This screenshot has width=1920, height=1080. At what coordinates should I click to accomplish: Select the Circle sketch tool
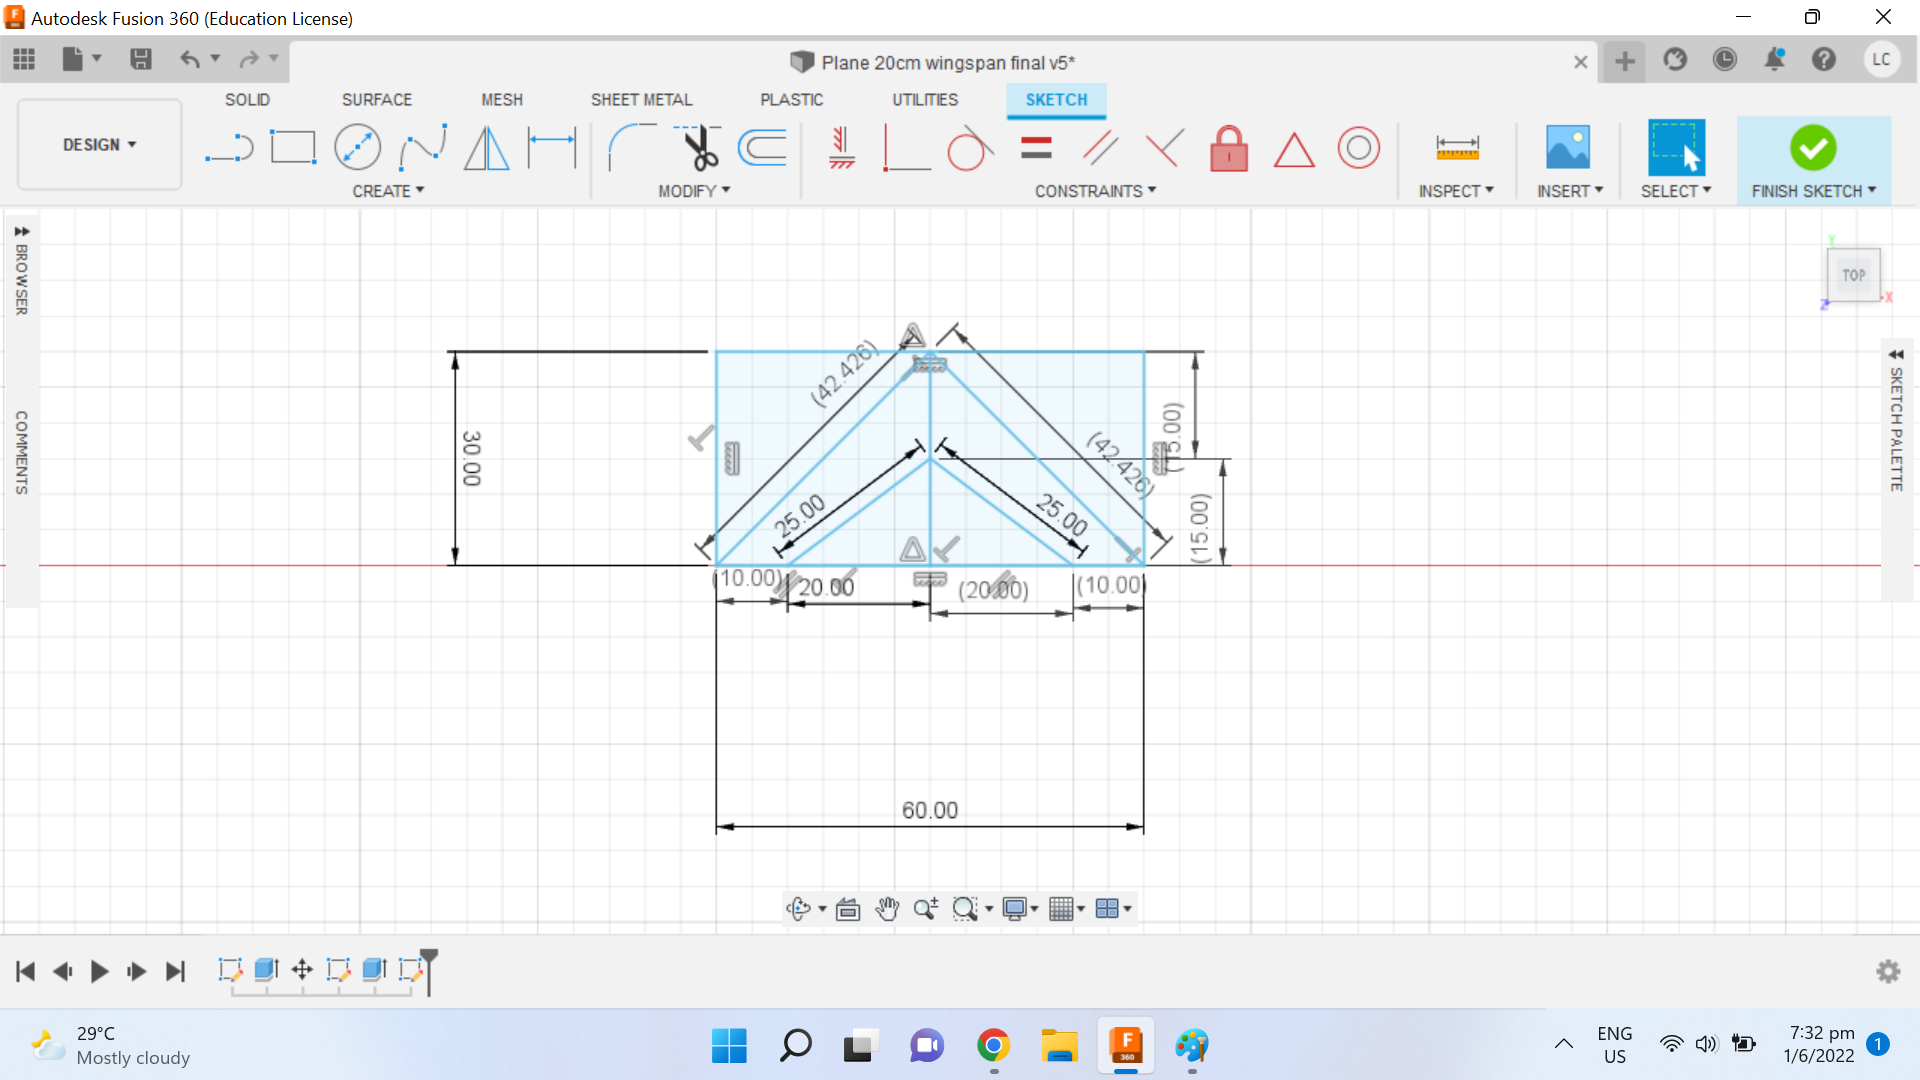(x=357, y=147)
